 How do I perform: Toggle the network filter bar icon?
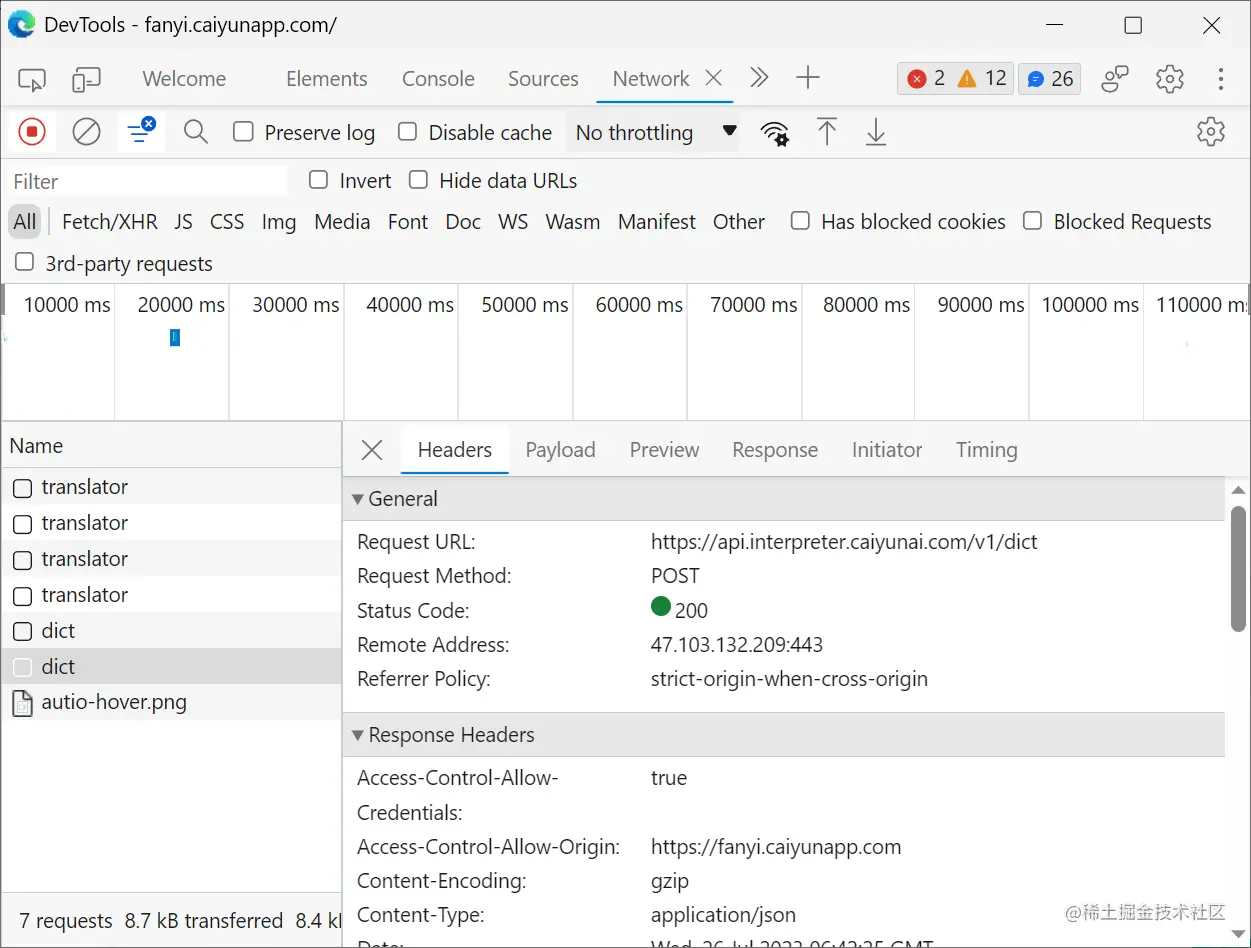(141, 131)
